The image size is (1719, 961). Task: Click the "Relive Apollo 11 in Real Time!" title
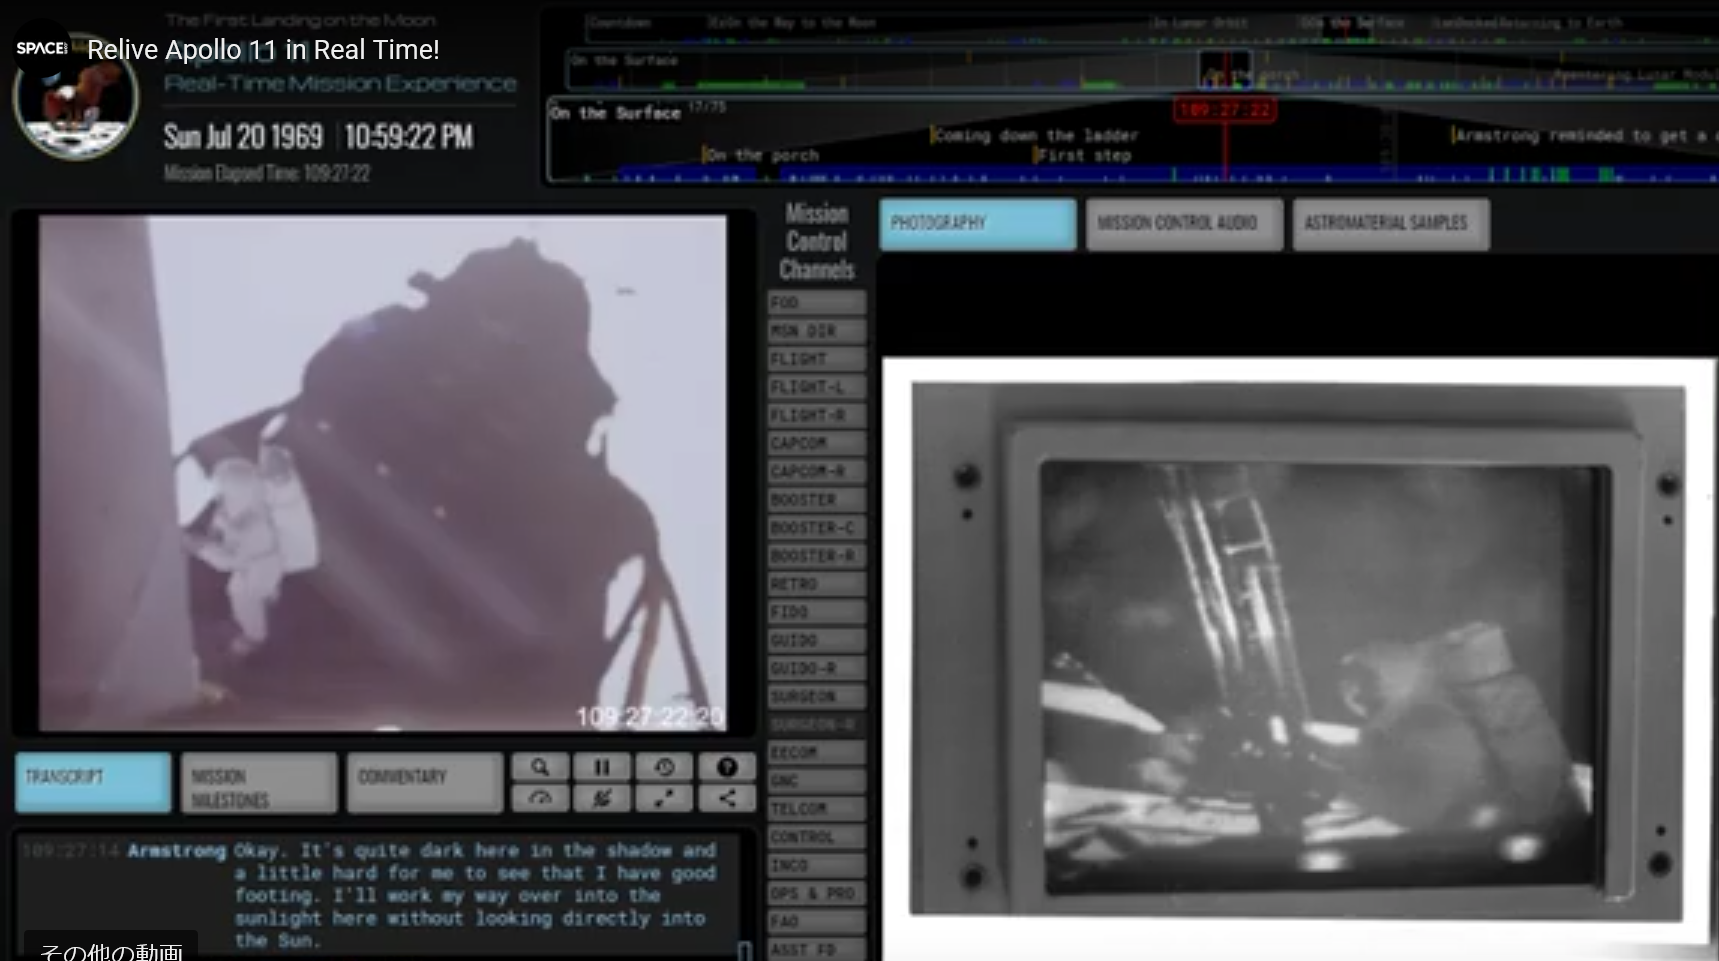click(263, 50)
